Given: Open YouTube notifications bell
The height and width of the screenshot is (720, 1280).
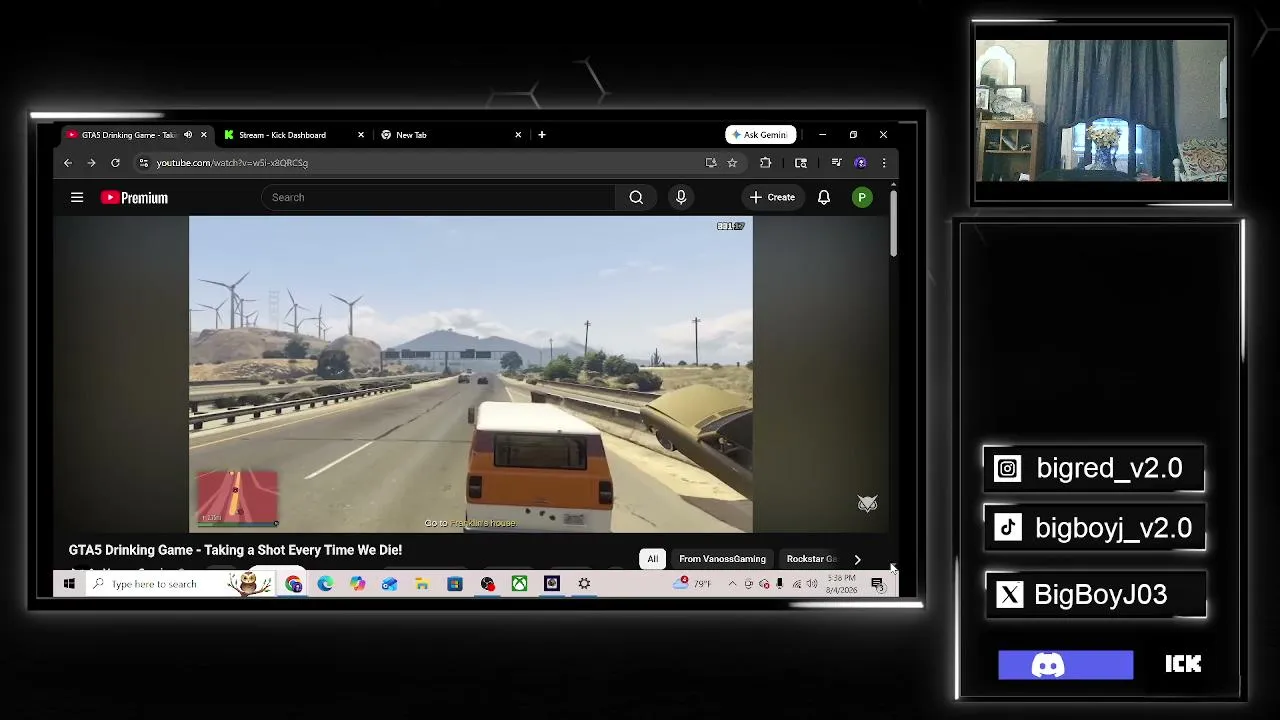Looking at the screenshot, I should [x=824, y=197].
